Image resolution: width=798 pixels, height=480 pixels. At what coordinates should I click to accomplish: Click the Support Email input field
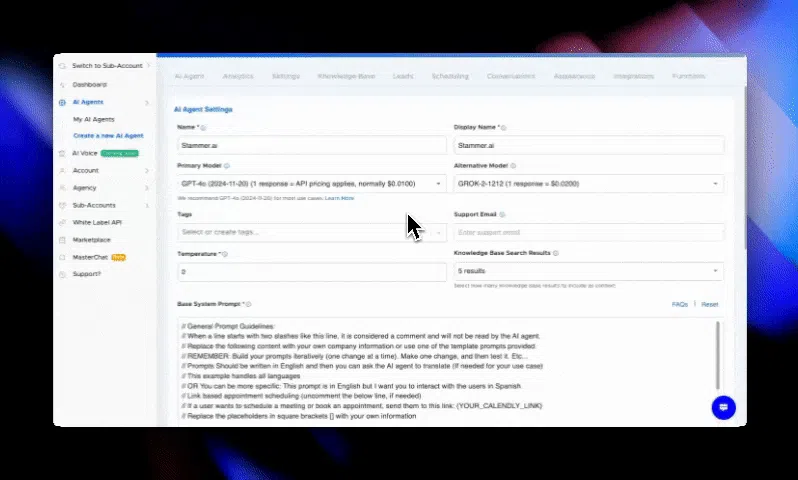point(589,233)
